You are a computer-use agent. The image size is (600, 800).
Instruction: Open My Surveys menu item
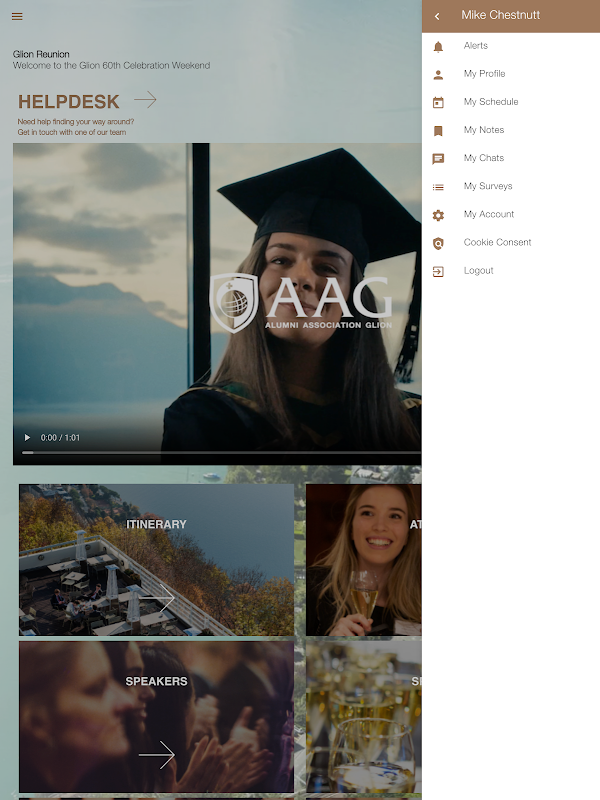(x=511, y=186)
